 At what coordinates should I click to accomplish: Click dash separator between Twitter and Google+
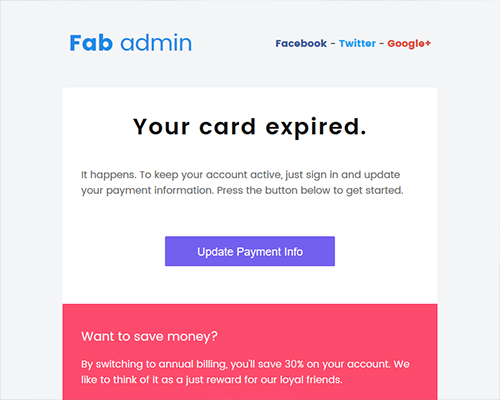tap(382, 44)
